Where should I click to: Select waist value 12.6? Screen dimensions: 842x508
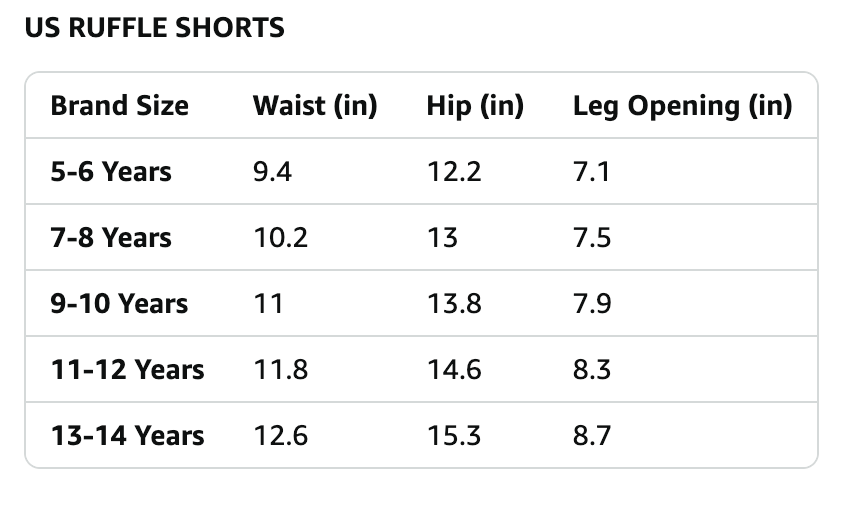[x=280, y=436]
